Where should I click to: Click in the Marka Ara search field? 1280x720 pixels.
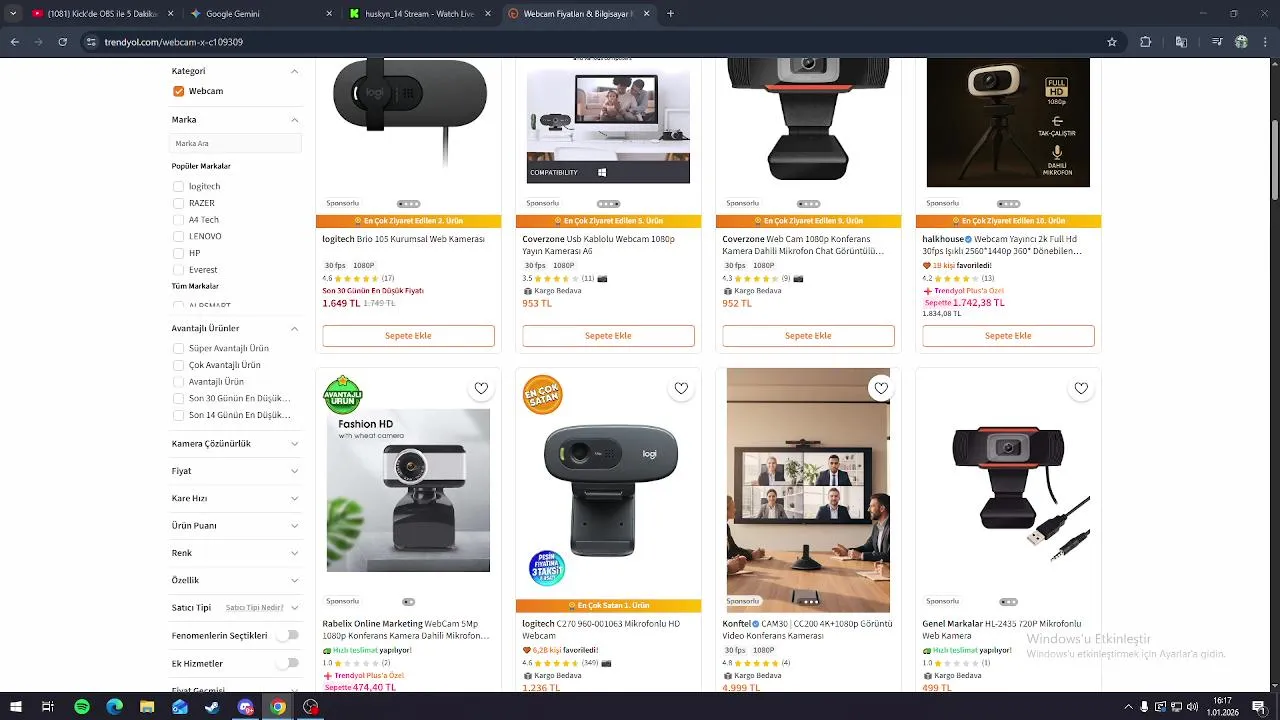(236, 143)
